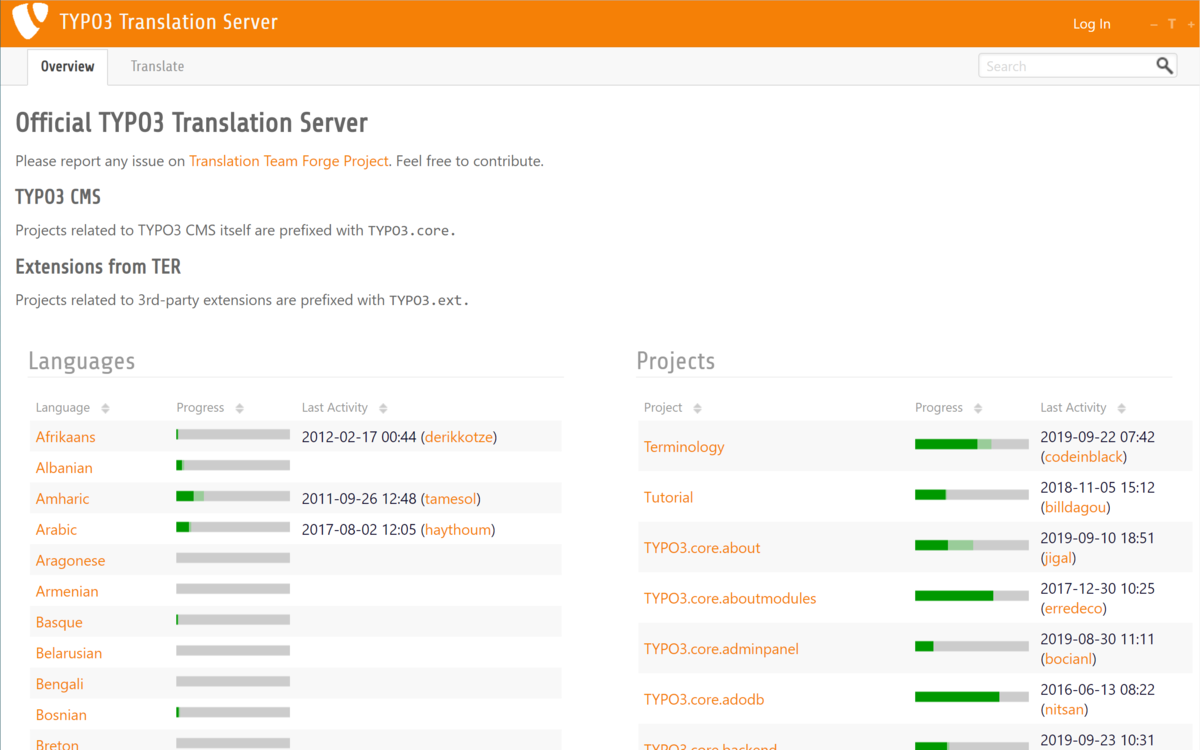
Task: Select the Bosnian language
Action: [61, 716]
